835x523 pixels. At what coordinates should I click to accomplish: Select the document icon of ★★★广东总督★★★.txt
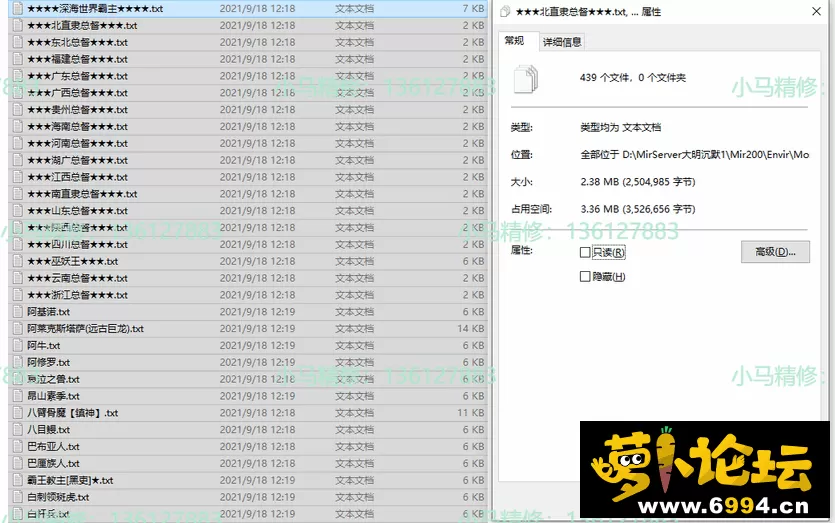(18, 76)
